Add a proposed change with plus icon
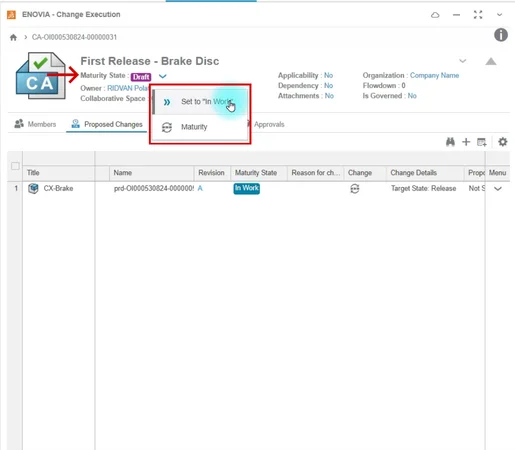Image resolution: width=515 pixels, height=450 pixels. pos(466,142)
